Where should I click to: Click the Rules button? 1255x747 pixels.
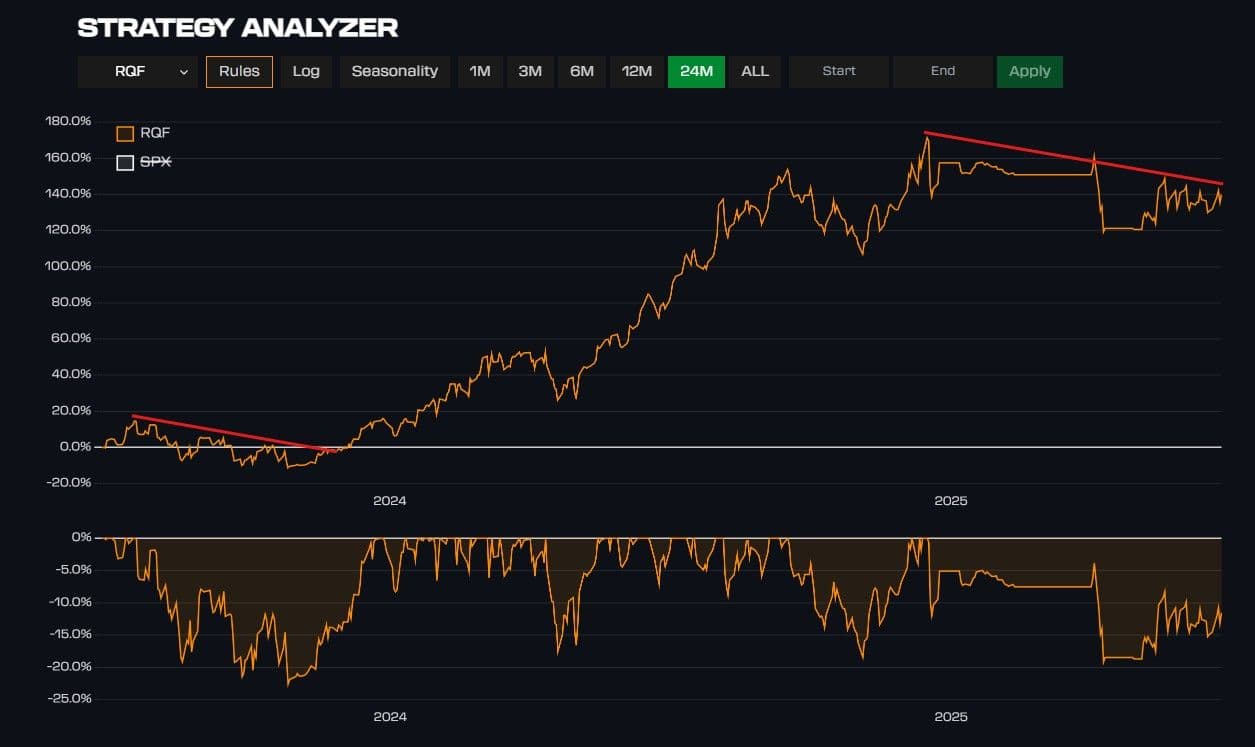[239, 71]
